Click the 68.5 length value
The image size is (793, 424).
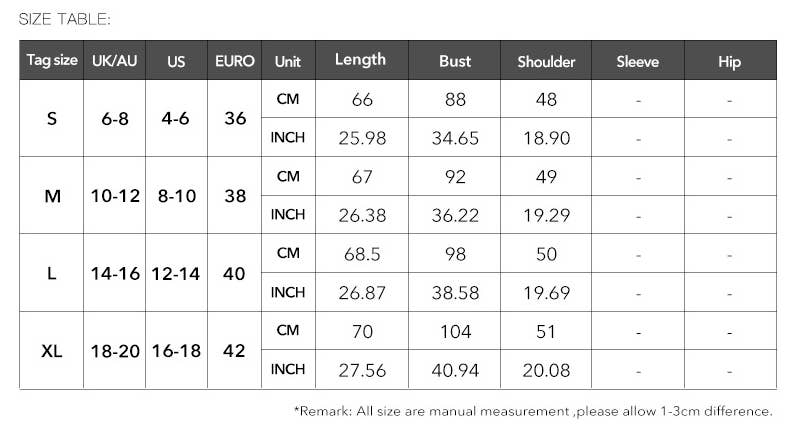coord(361,254)
